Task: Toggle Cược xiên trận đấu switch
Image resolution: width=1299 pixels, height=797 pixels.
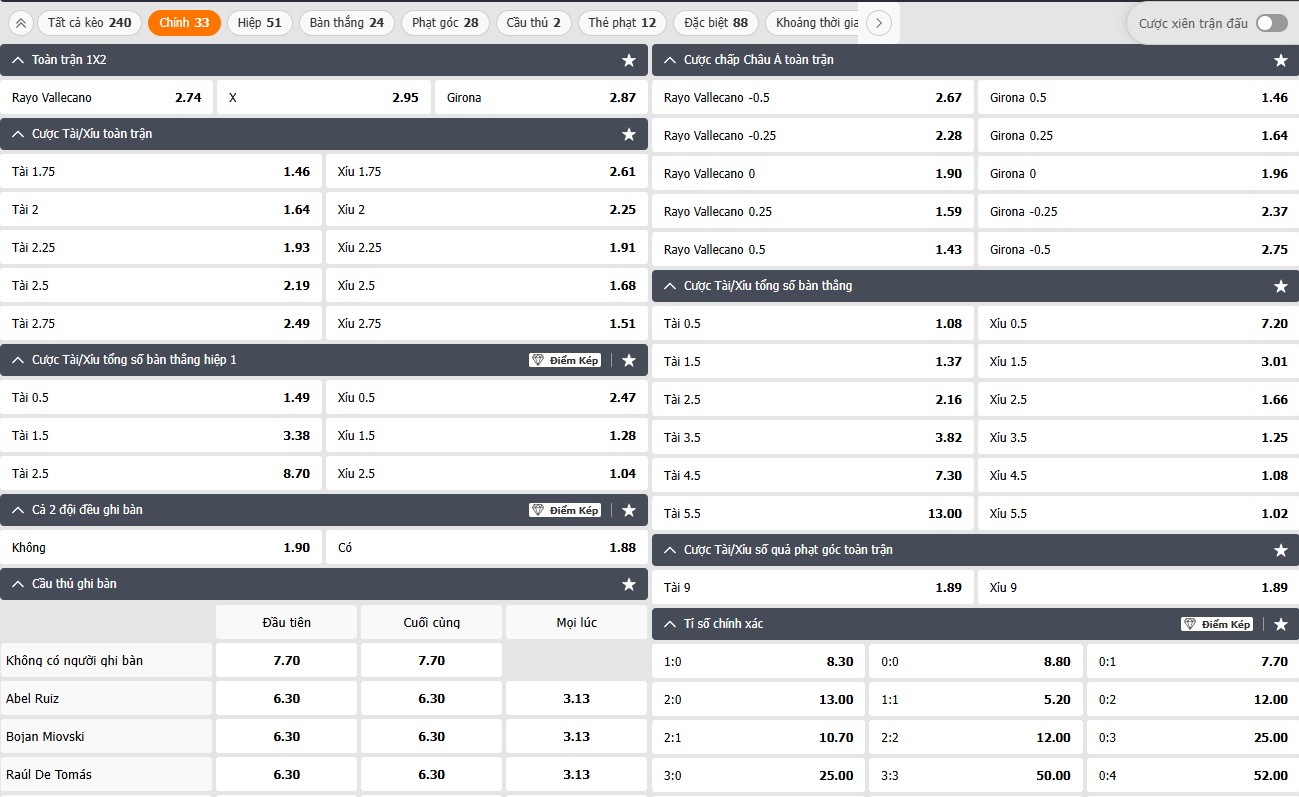Action: [1272, 23]
